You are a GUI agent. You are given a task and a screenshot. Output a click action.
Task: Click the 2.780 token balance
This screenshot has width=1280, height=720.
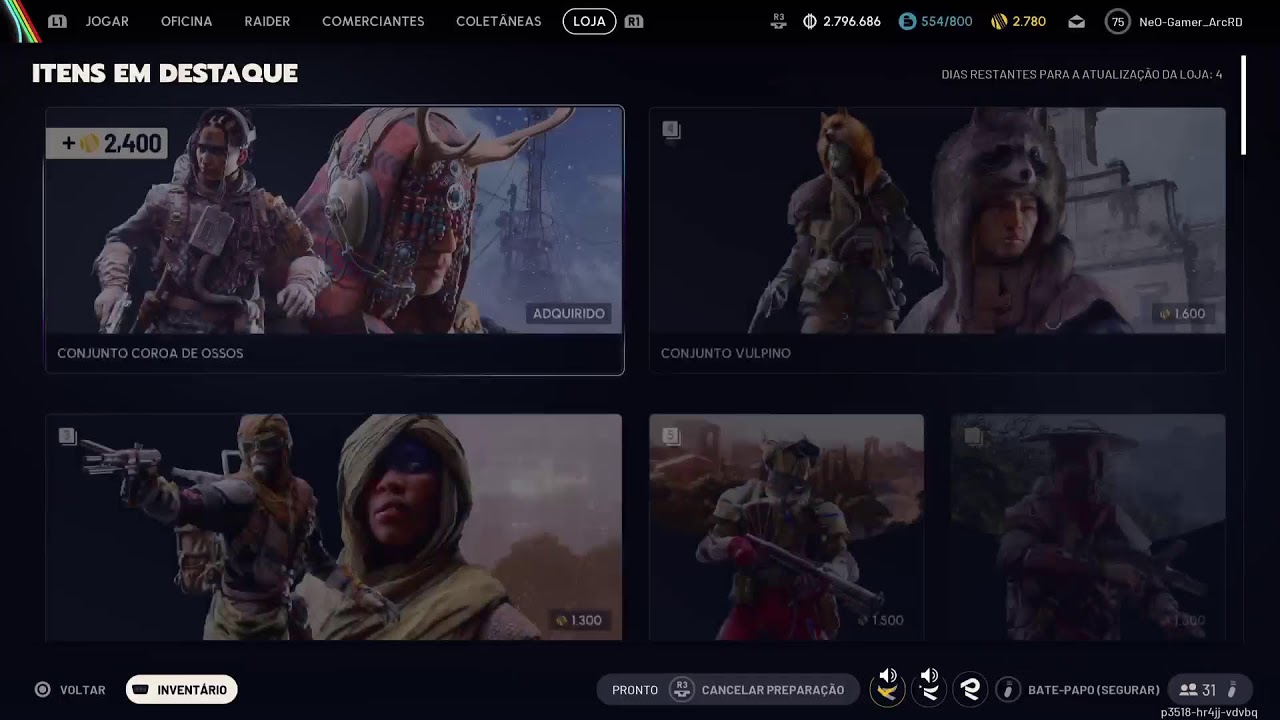click(x=1029, y=21)
